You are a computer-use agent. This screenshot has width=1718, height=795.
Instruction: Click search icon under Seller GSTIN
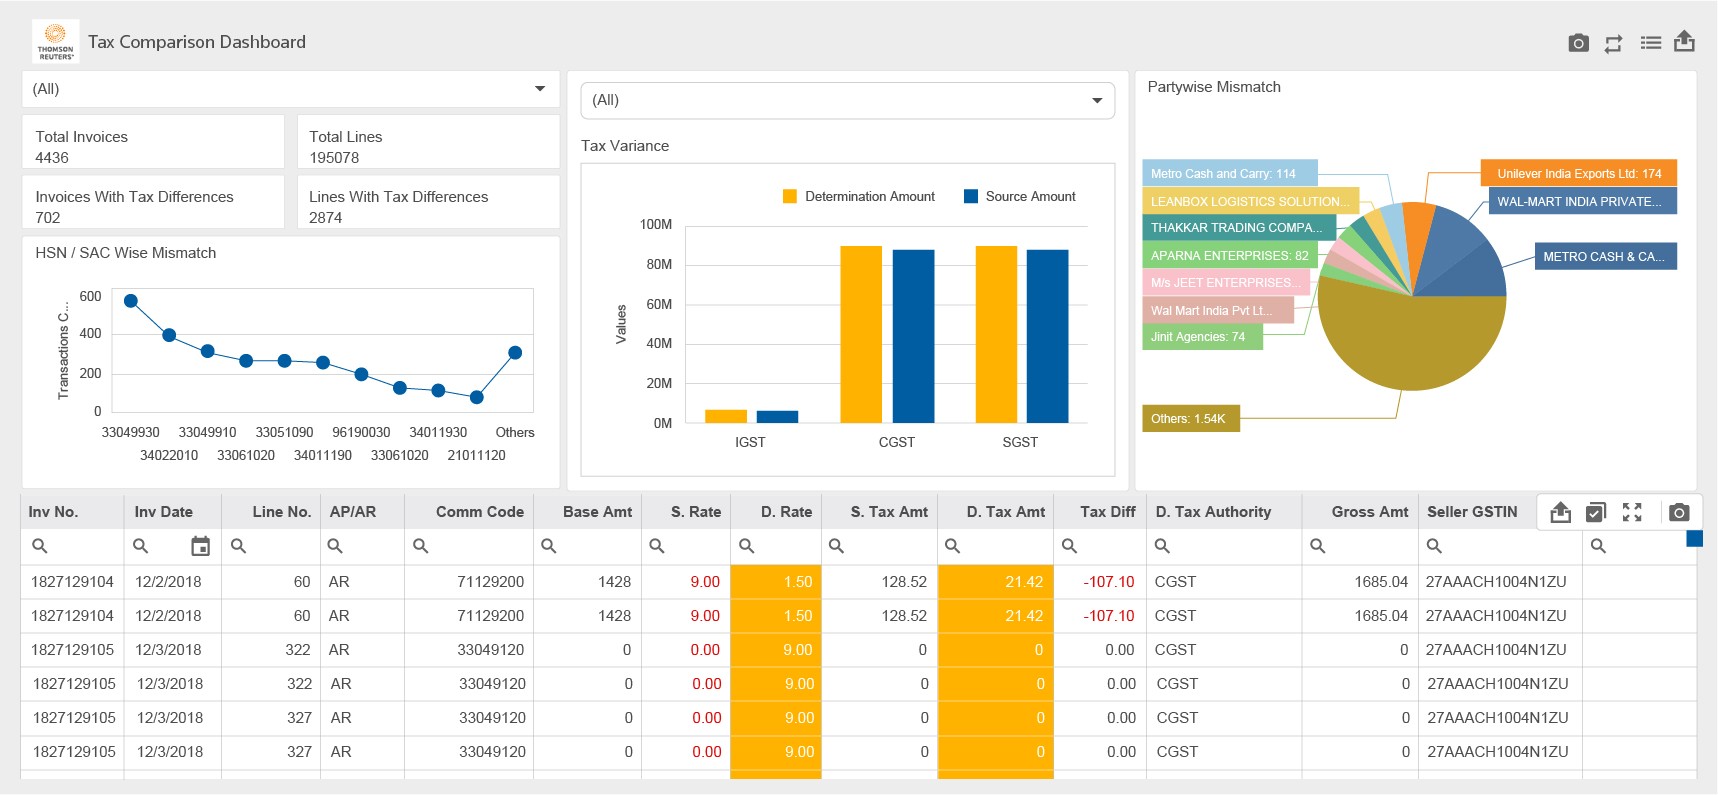tap(1434, 546)
